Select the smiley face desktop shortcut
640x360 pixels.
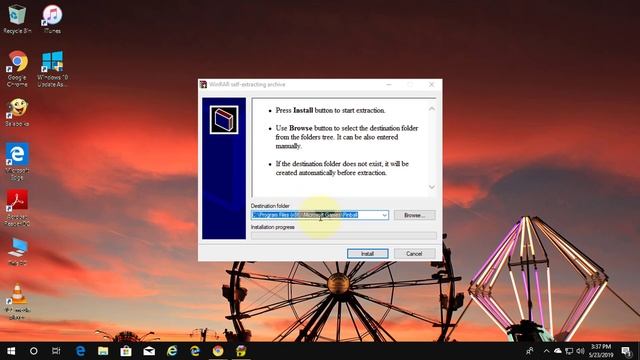pyautogui.click(x=17, y=112)
